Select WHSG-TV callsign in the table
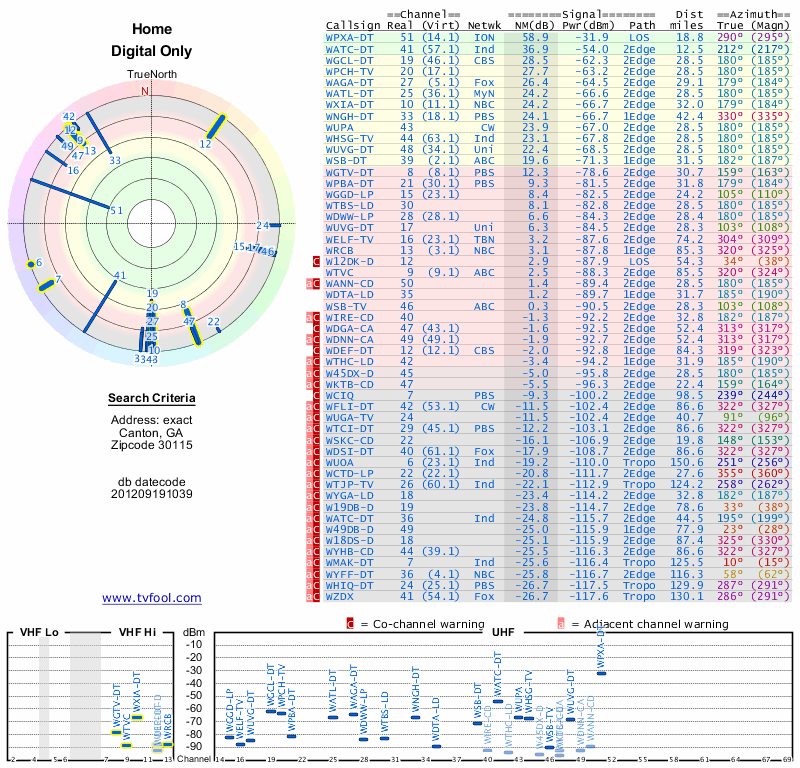This screenshot has height=768, width=800. pyautogui.click(x=349, y=138)
